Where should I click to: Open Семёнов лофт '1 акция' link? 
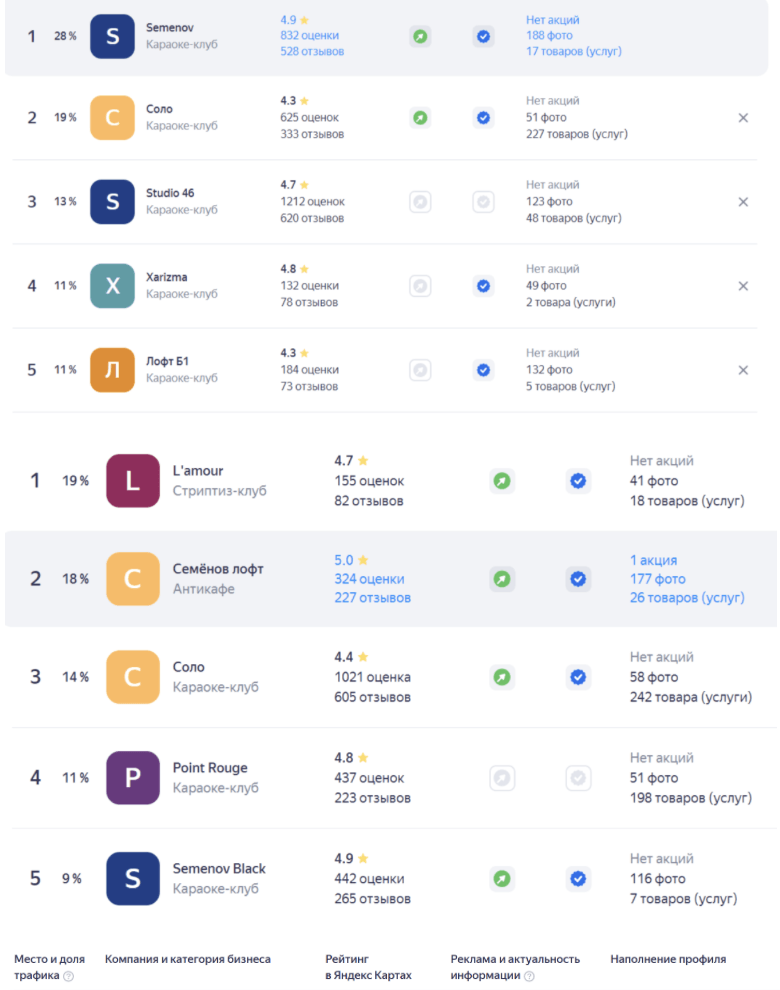[x=654, y=560]
